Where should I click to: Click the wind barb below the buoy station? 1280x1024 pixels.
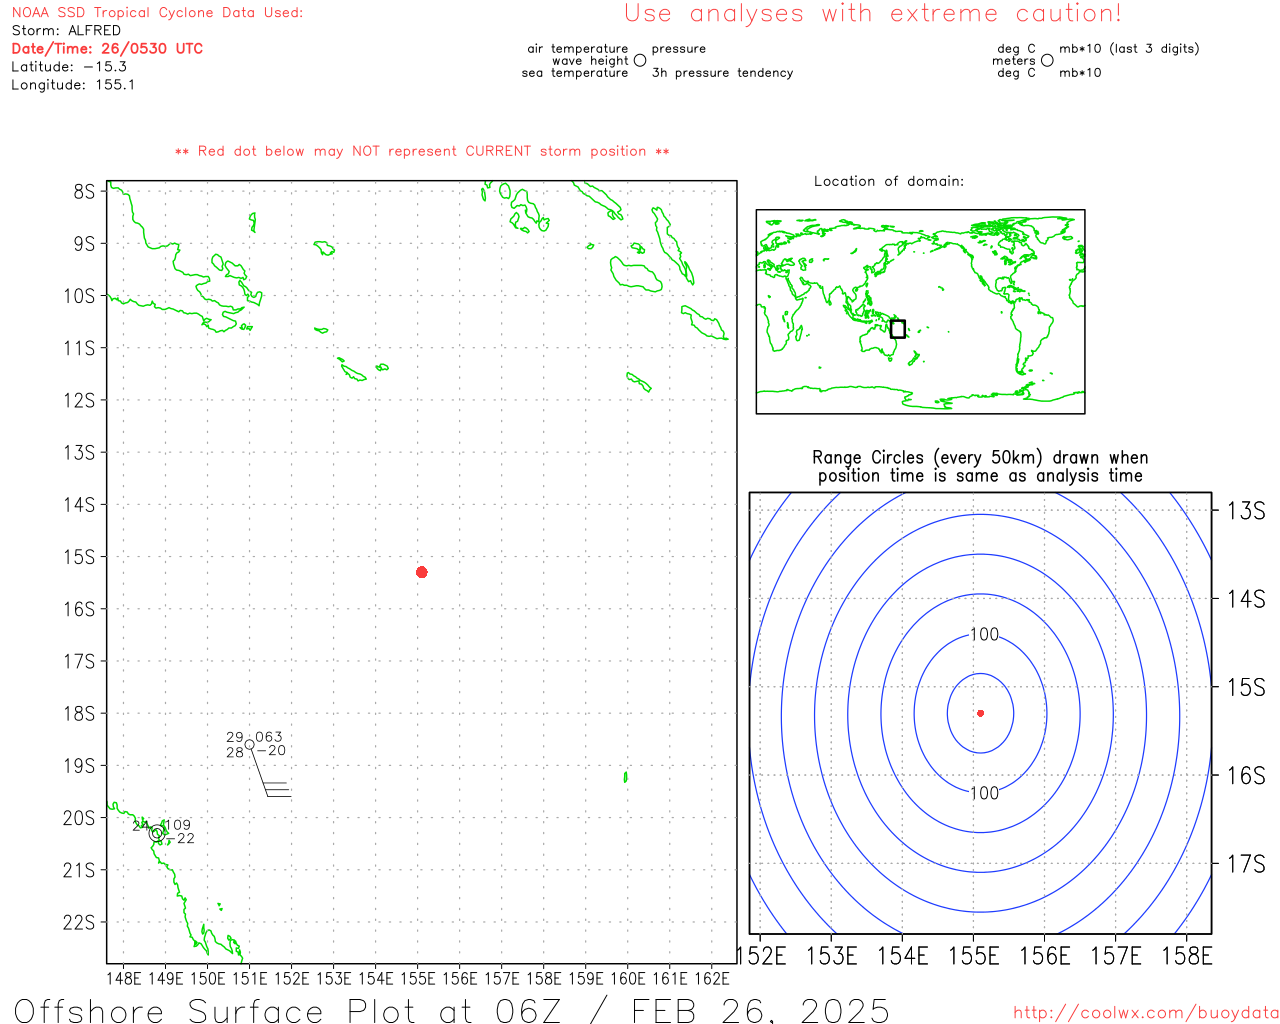(271, 772)
